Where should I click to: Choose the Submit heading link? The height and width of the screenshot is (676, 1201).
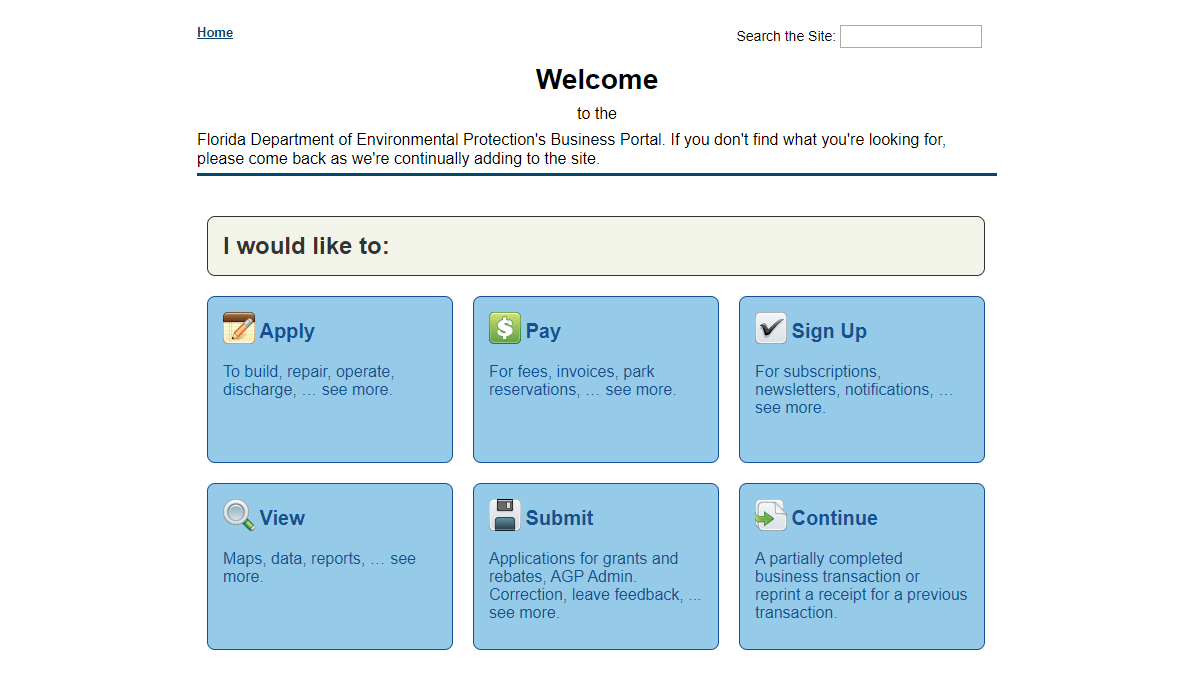click(x=559, y=518)
